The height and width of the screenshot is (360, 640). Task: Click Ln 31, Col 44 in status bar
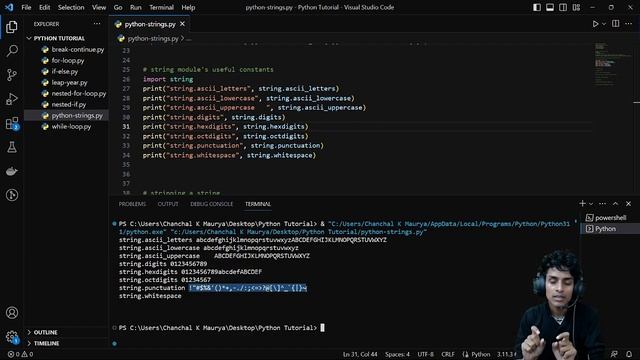(x=360, y=354)
